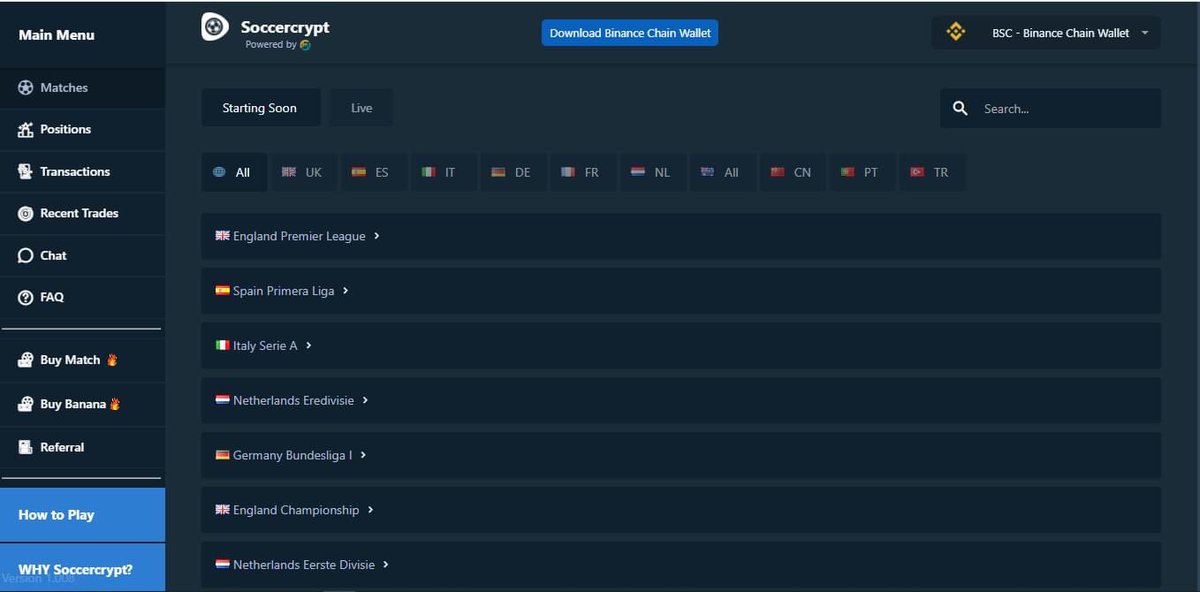Viewport: 1200px width, 592px height.
Task: Expand Netherlands Eredivisie chevron
Action: [366, 400]
